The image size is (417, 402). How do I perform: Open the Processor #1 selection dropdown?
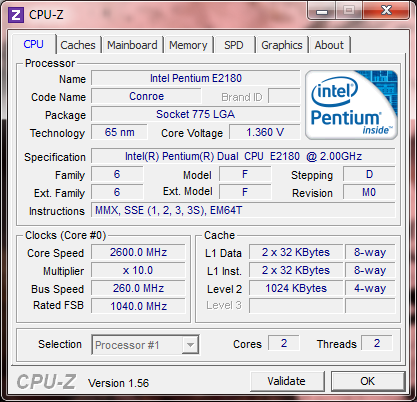145,345
